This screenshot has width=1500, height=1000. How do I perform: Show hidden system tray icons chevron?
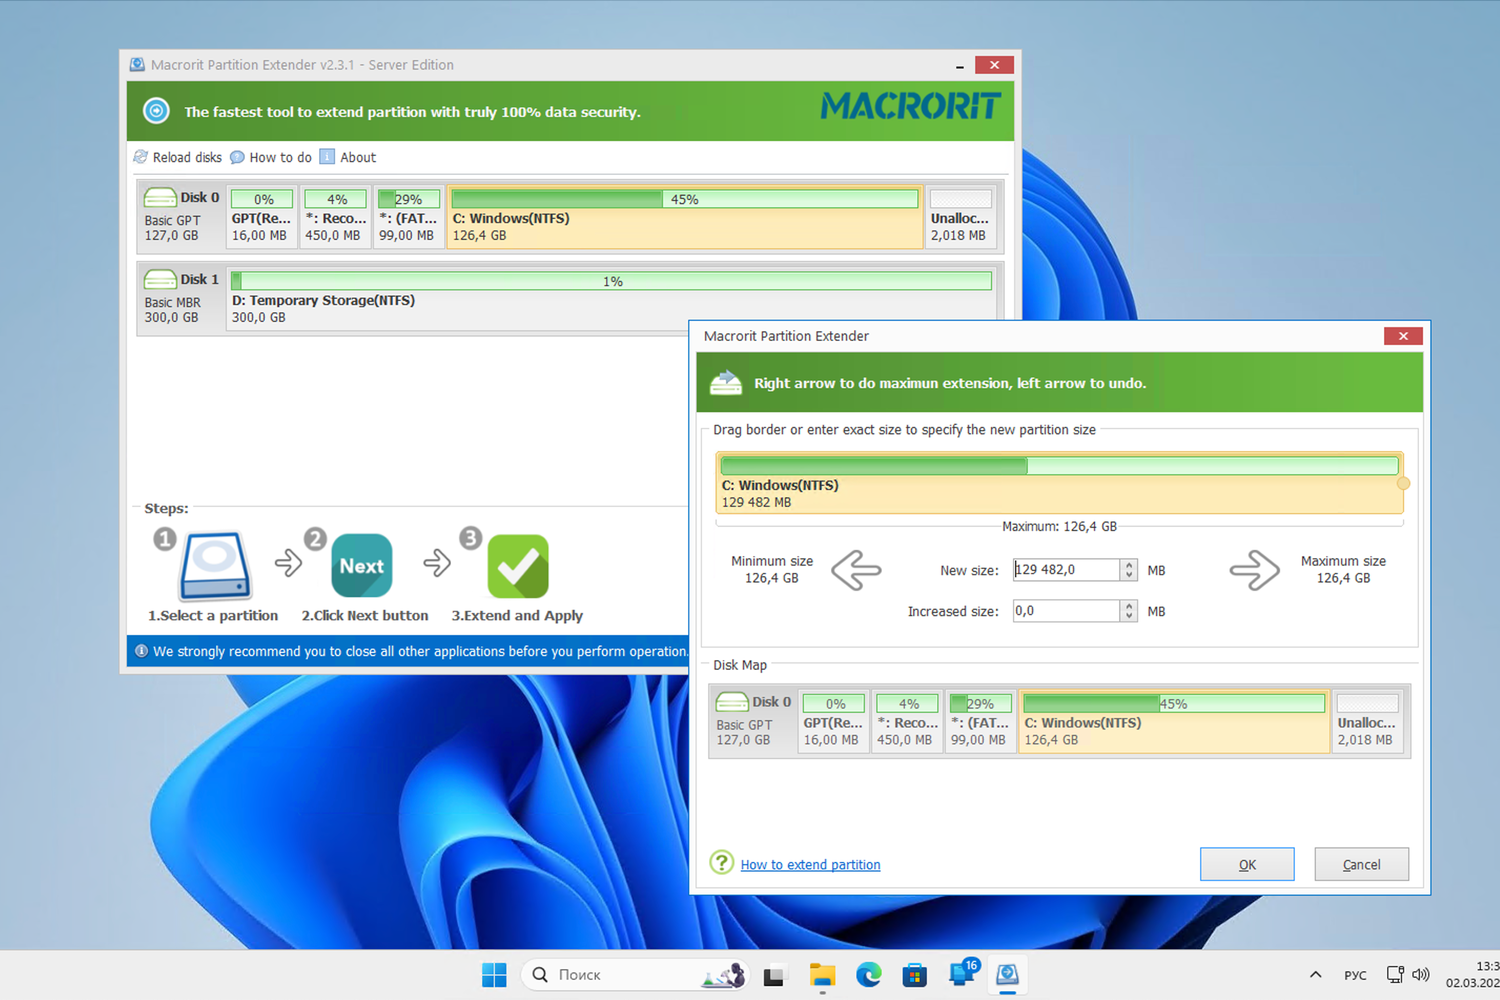tap(1315, 975)
